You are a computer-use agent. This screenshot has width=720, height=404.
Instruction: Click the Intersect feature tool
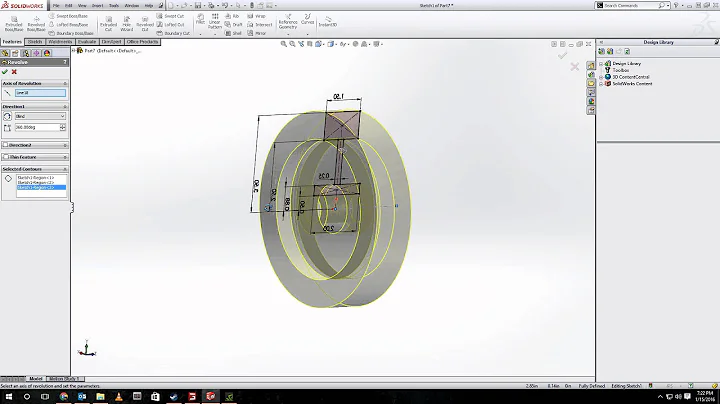pyautogui.click(x=260, y=25)
